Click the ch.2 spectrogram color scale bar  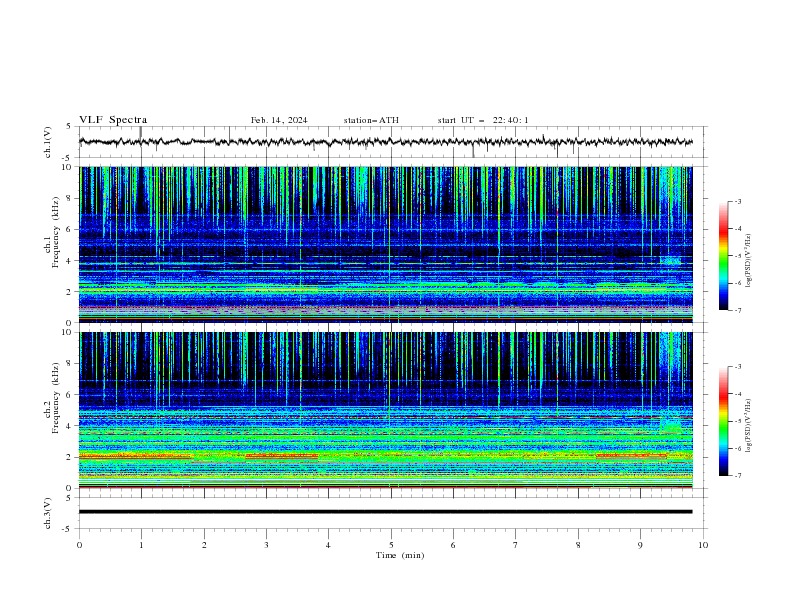723,421
